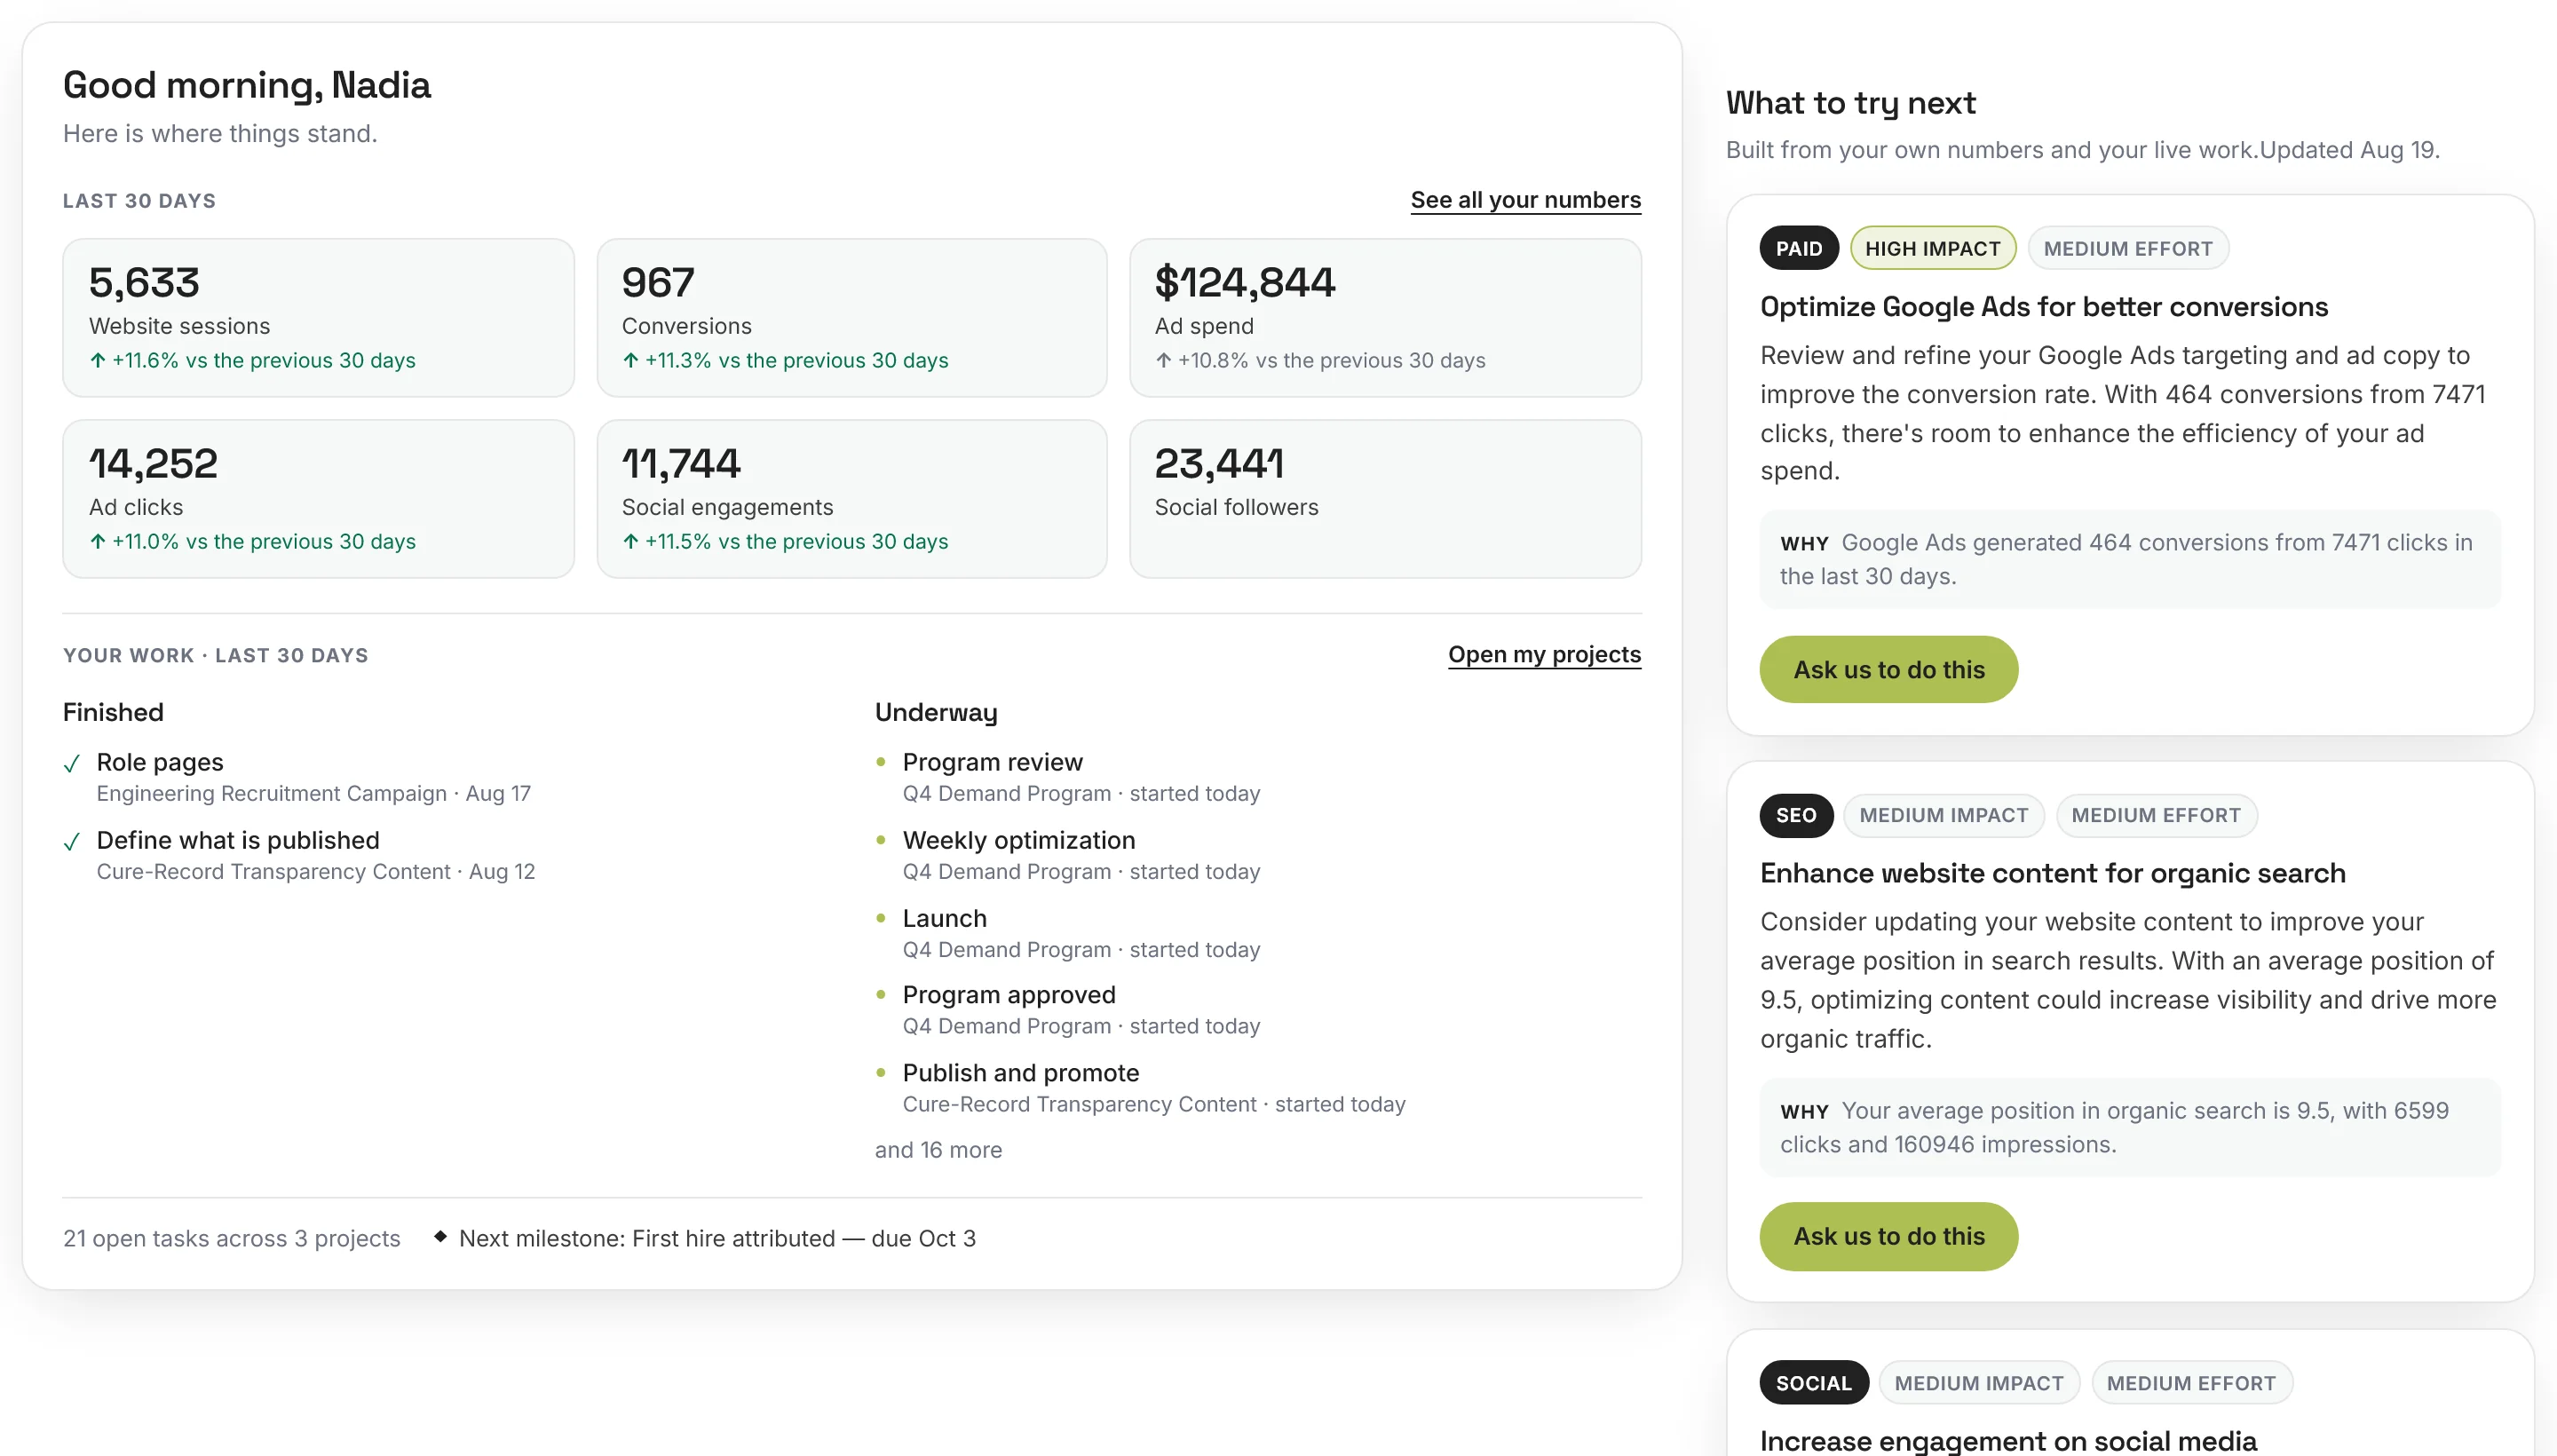The height and width of the screenshot is (1456, 2557).
Task: Click the diamond icon before Next milestone
Action: coord(440,1237)
